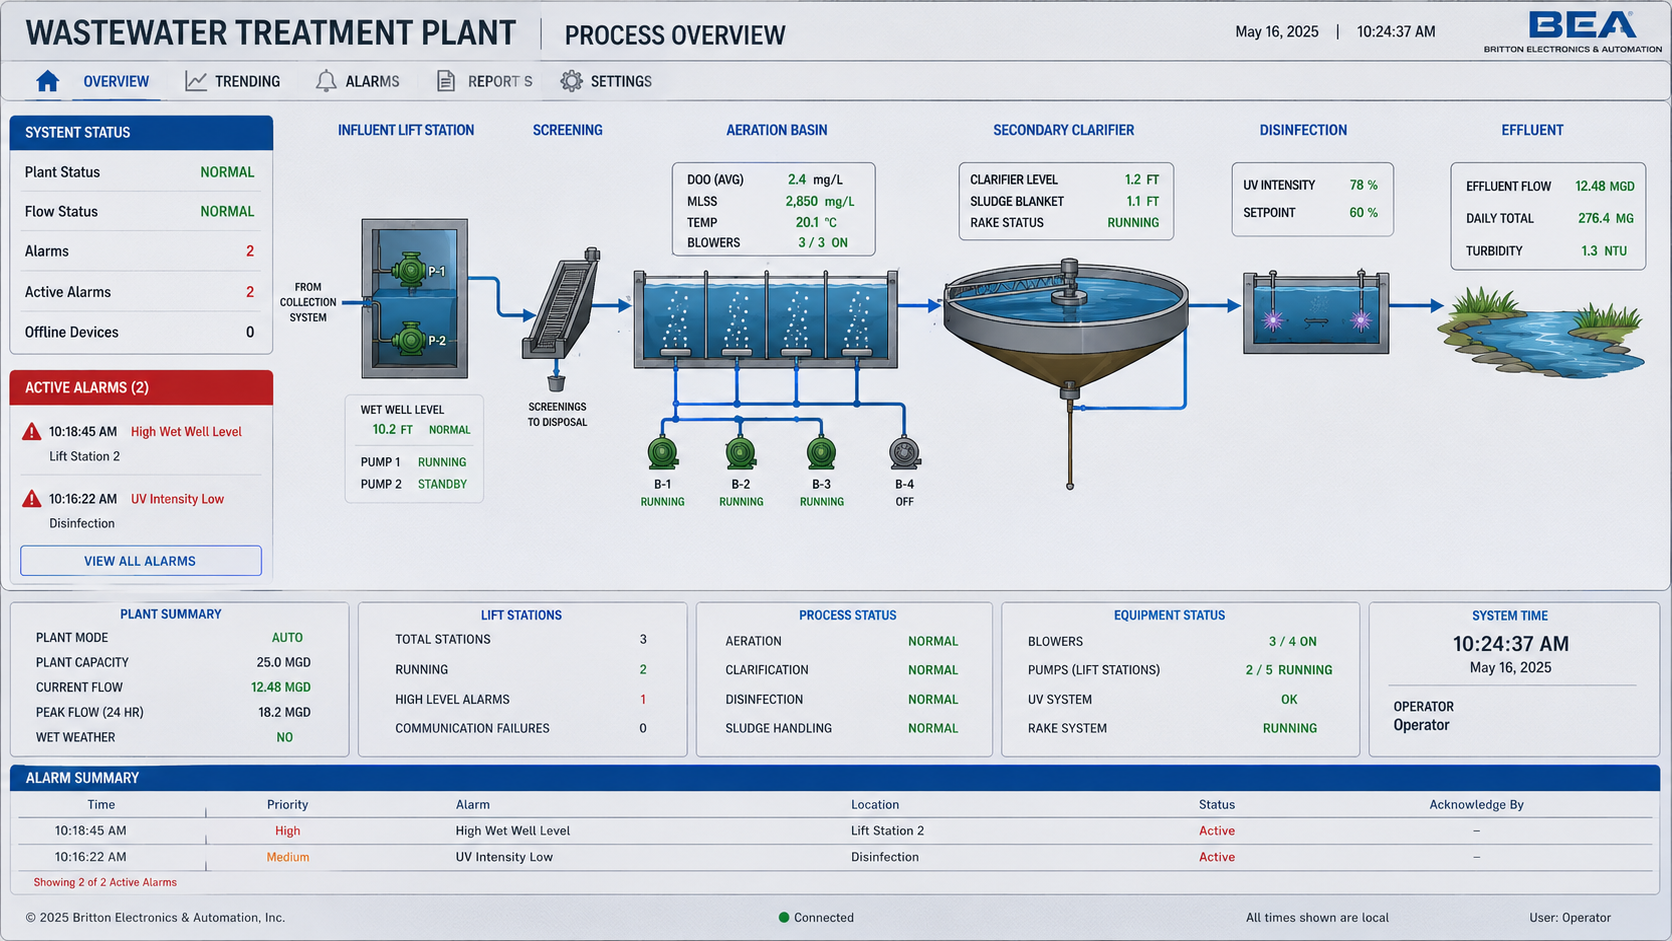The image size is (1672, 941).
Task: Open the Settings tab
Action: point(621,81)
